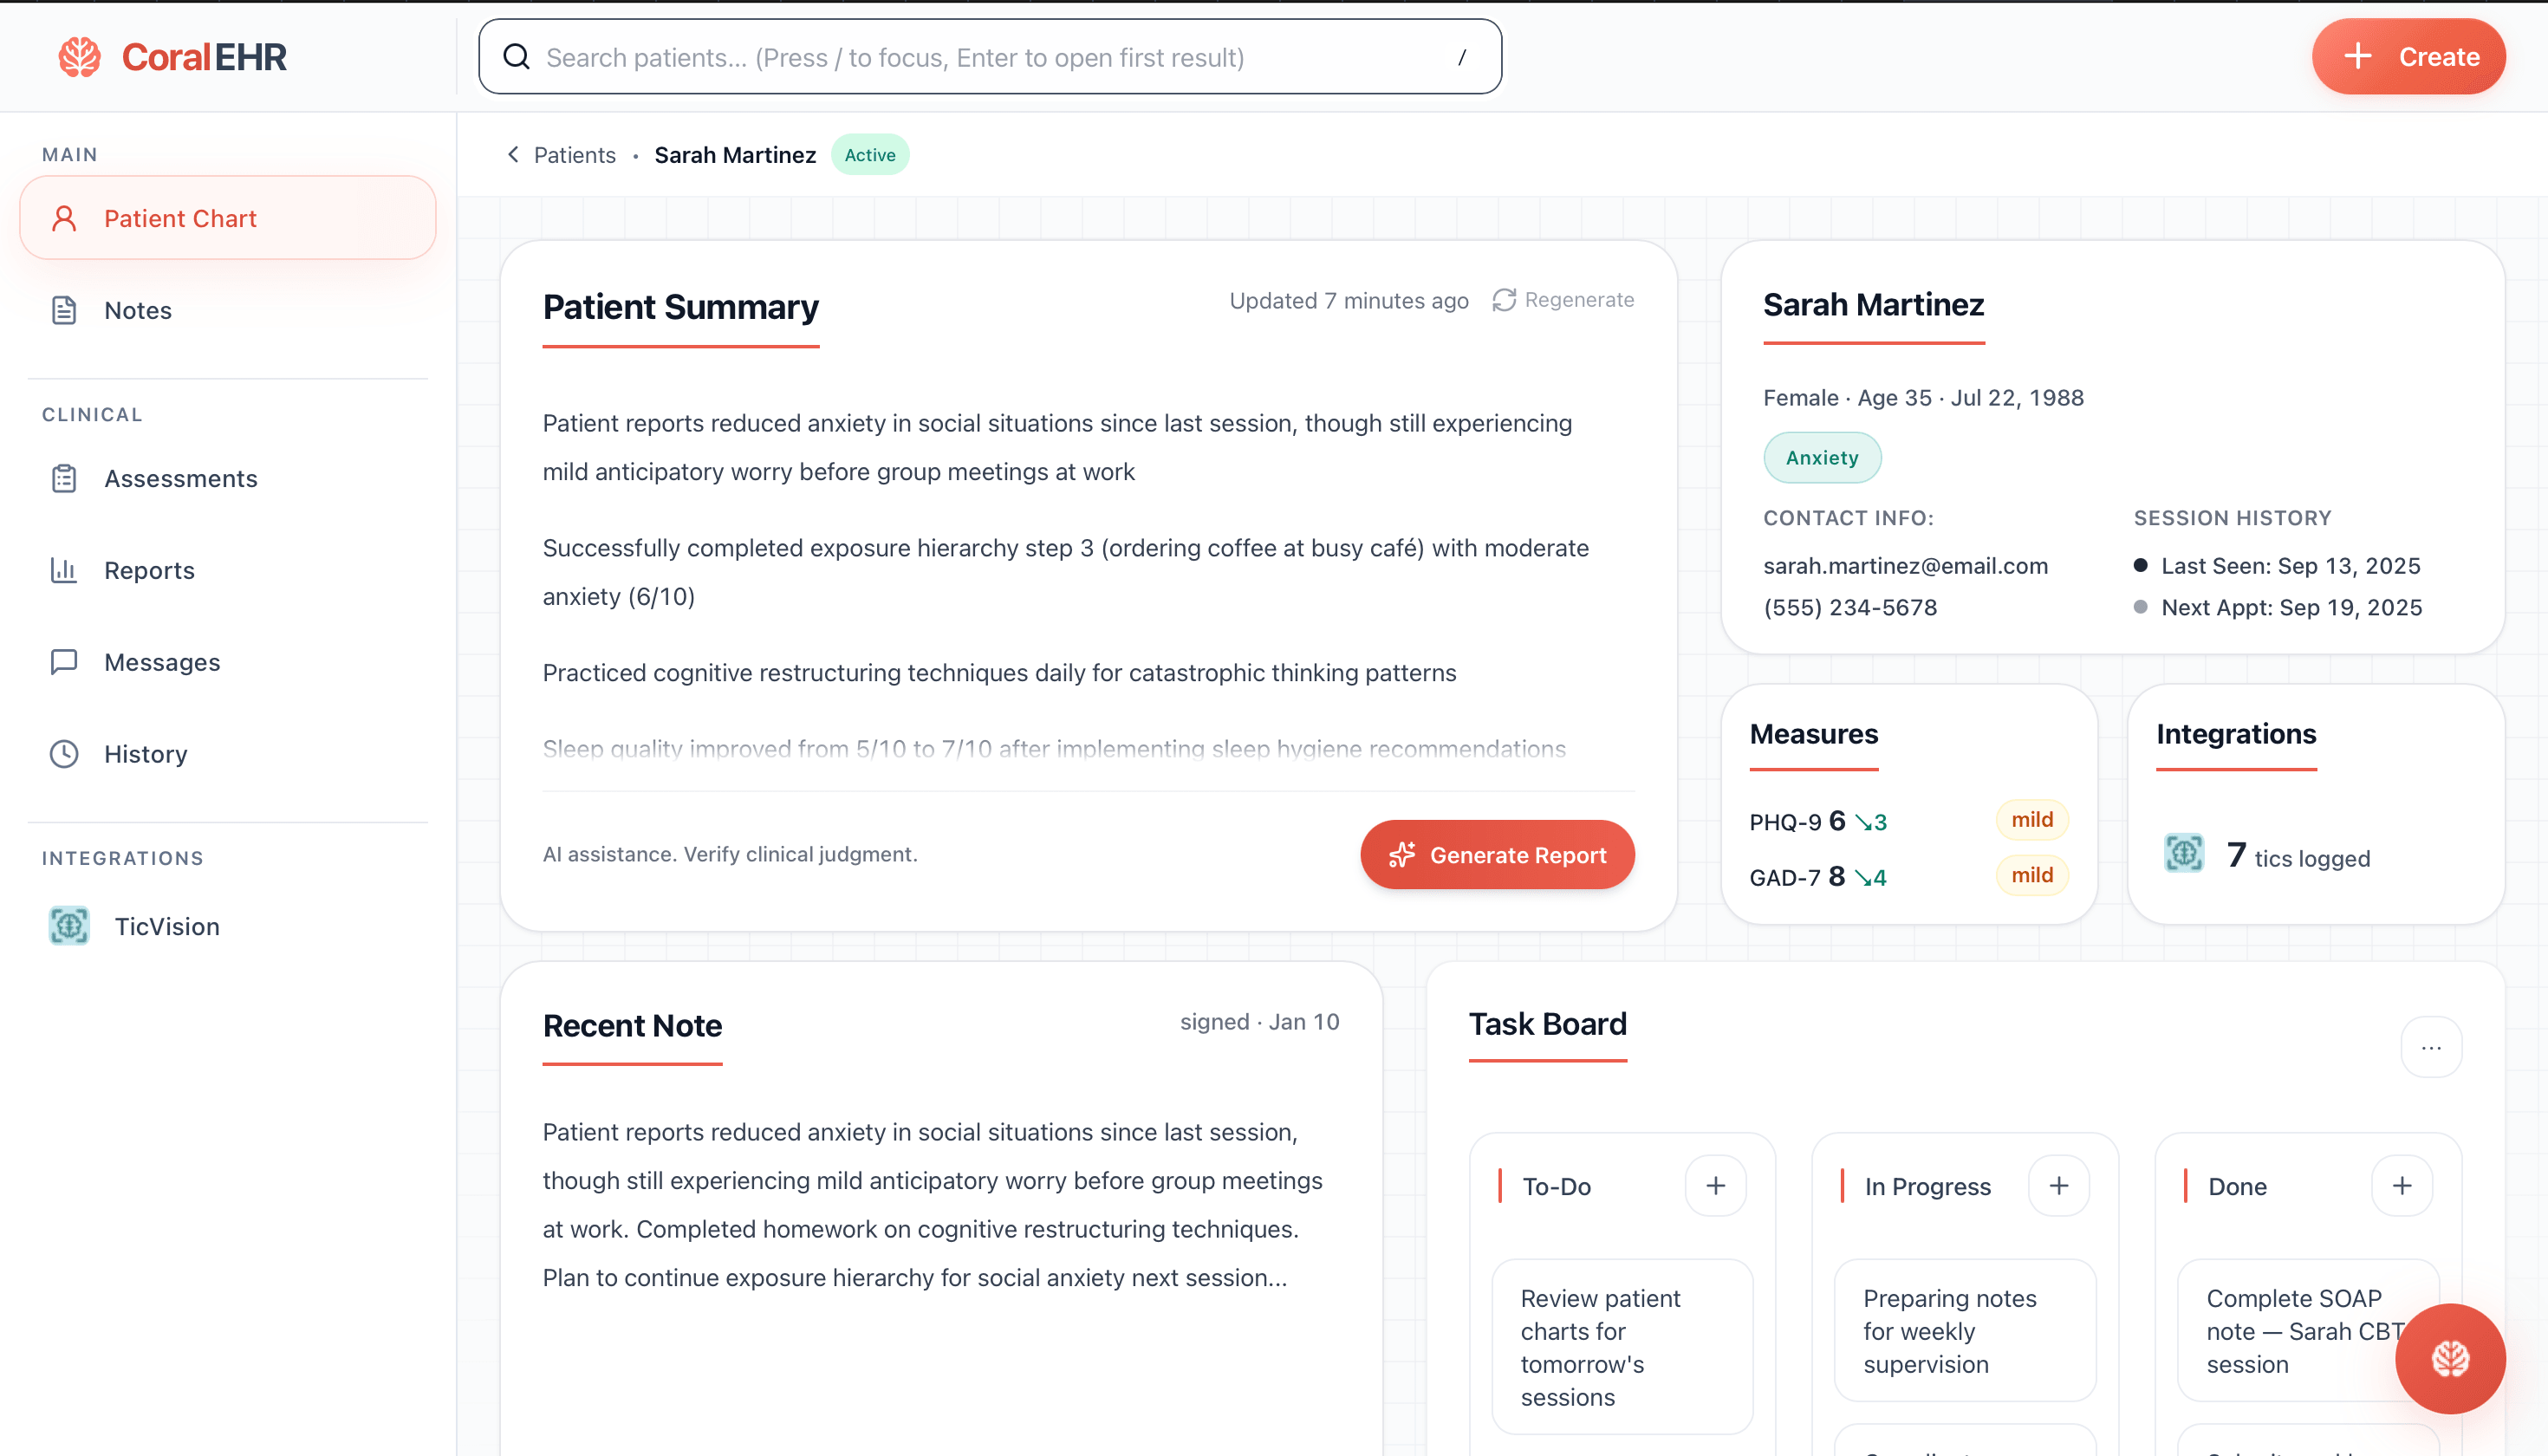Add a card to the In Progress column
This screenshot has width=2548, height=1456.
point(2058,1186)
